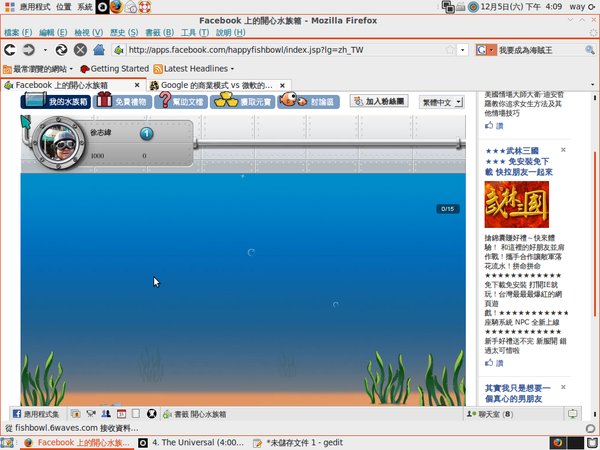Open the 武林三國 ad title link
600x450 pixels.
[518, 161]
